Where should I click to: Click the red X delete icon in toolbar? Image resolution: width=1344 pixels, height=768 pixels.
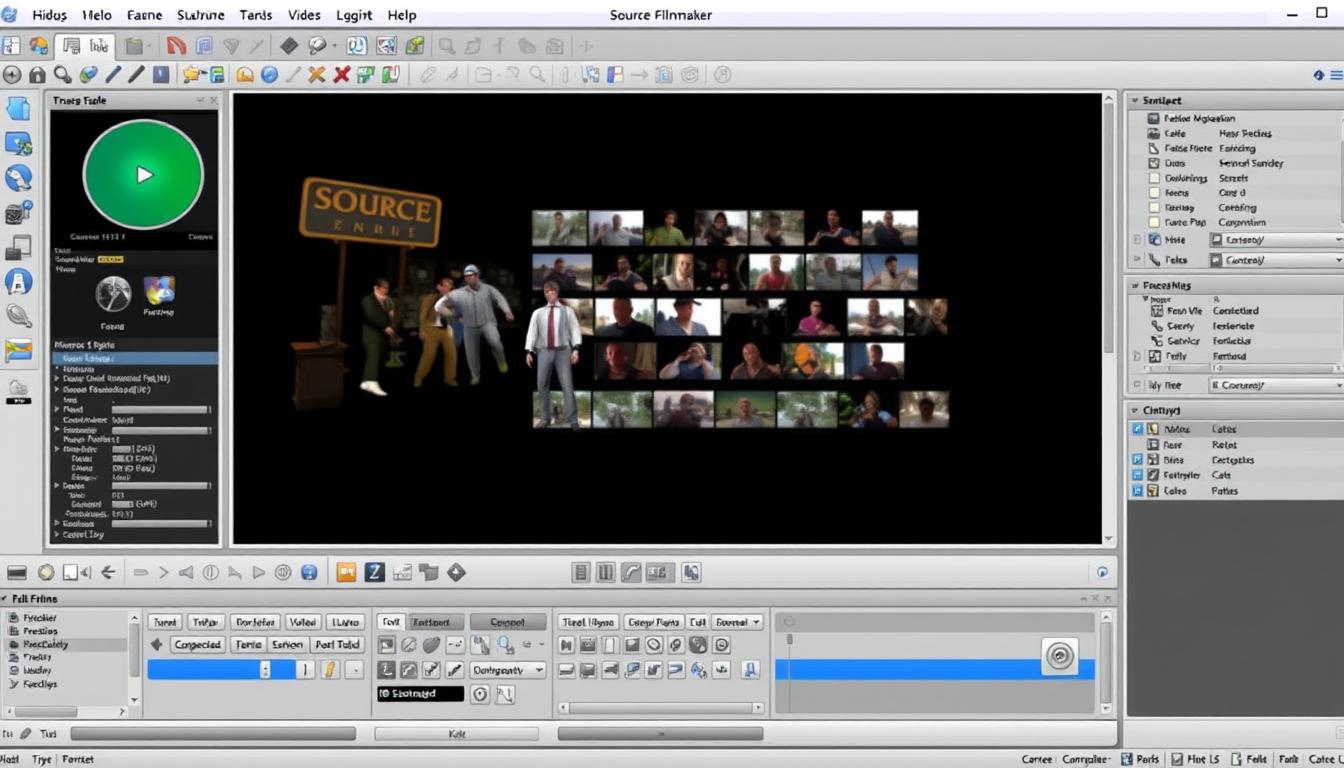341,74
